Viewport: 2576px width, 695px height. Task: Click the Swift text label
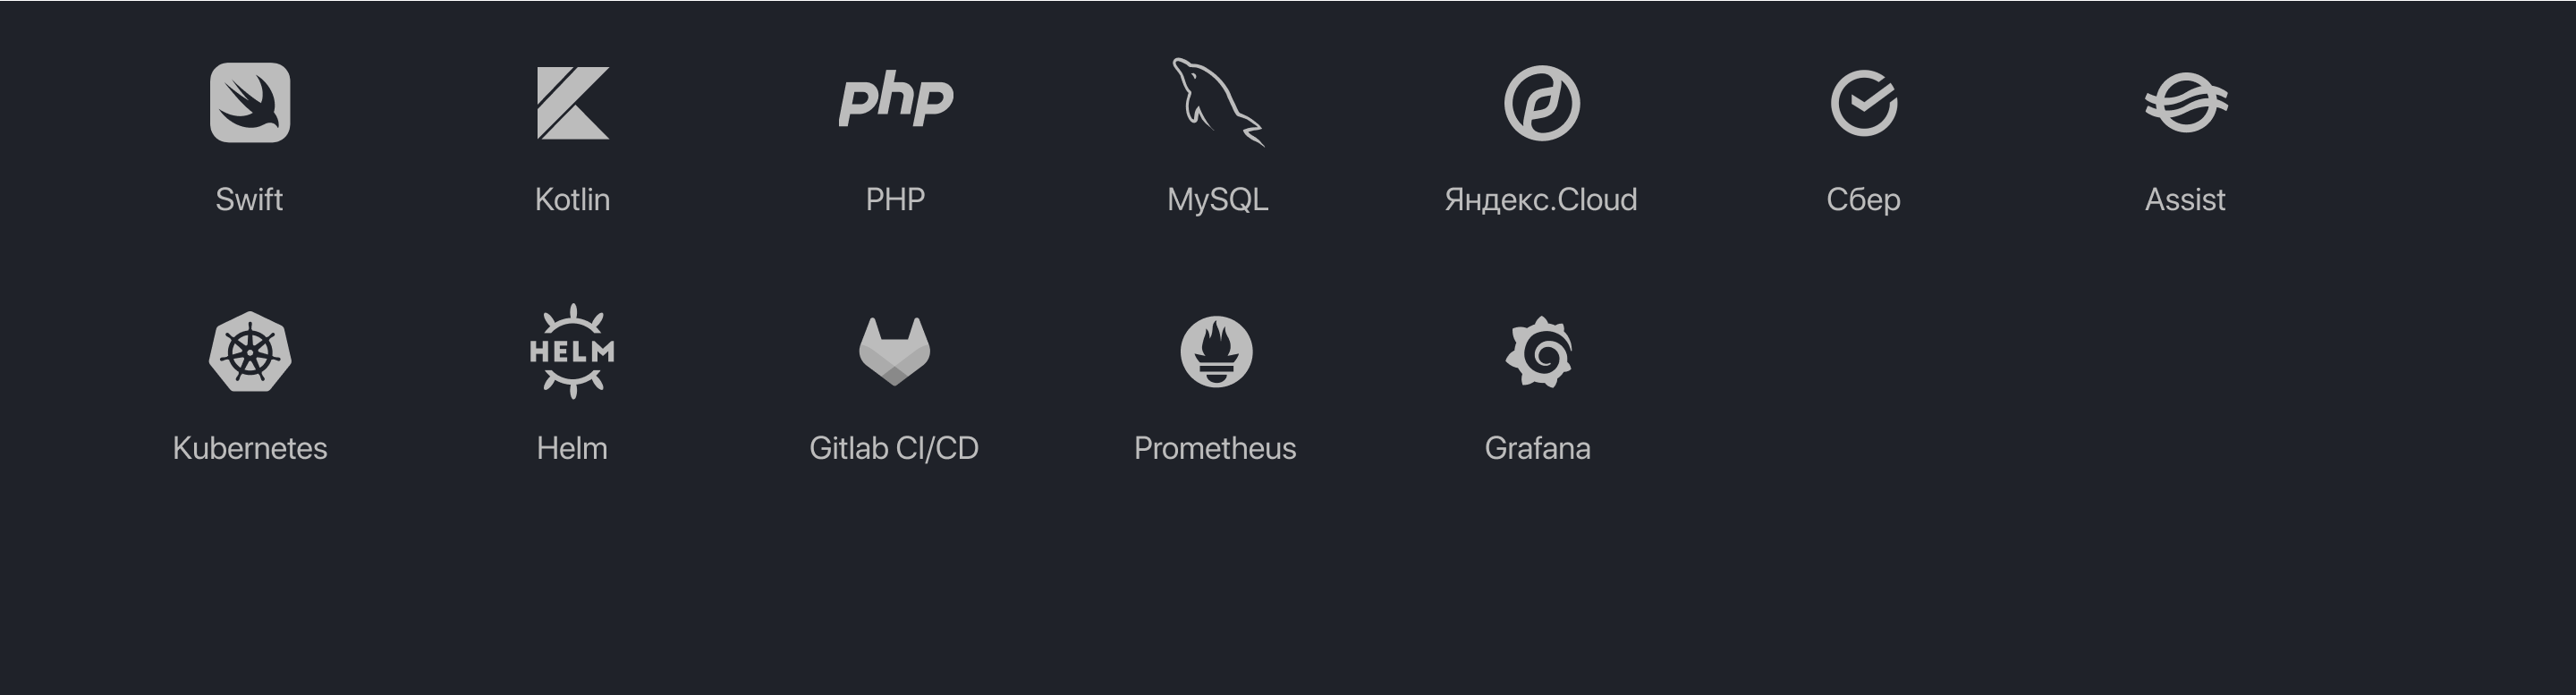(x=249, y=200)
